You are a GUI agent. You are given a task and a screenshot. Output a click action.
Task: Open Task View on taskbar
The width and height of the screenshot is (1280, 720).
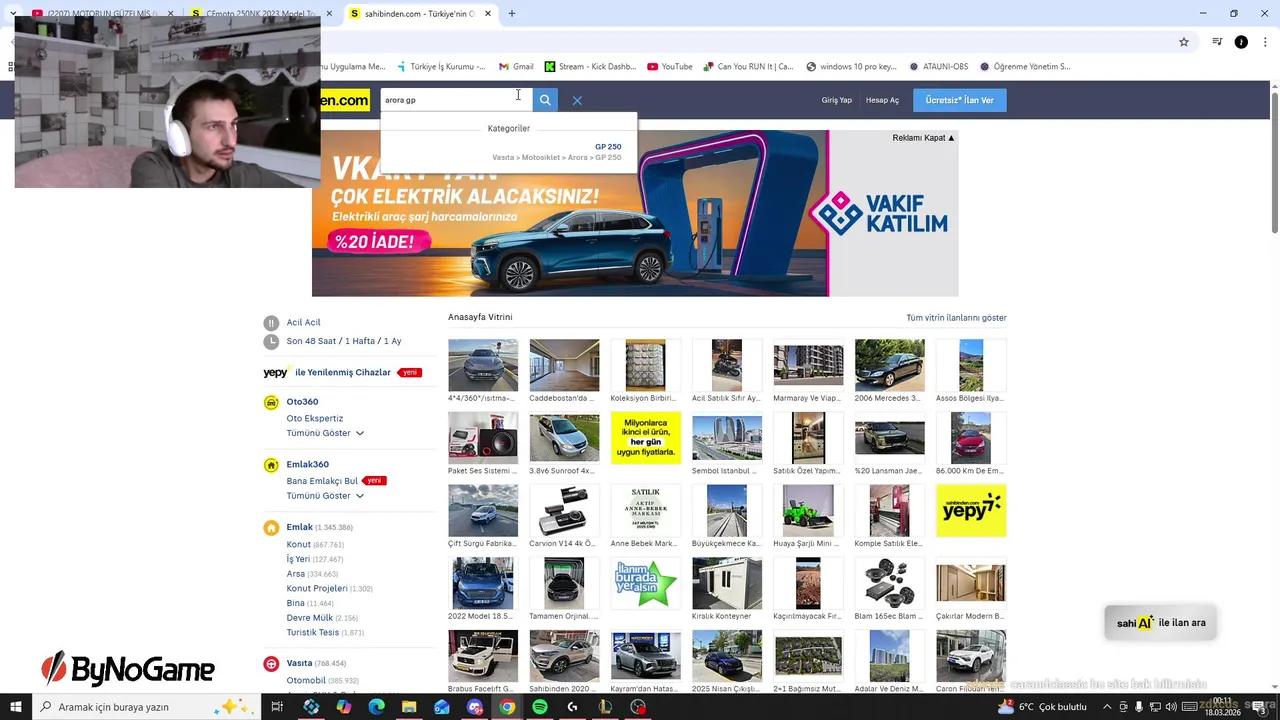pyautogui.click(x=277, y=707)
